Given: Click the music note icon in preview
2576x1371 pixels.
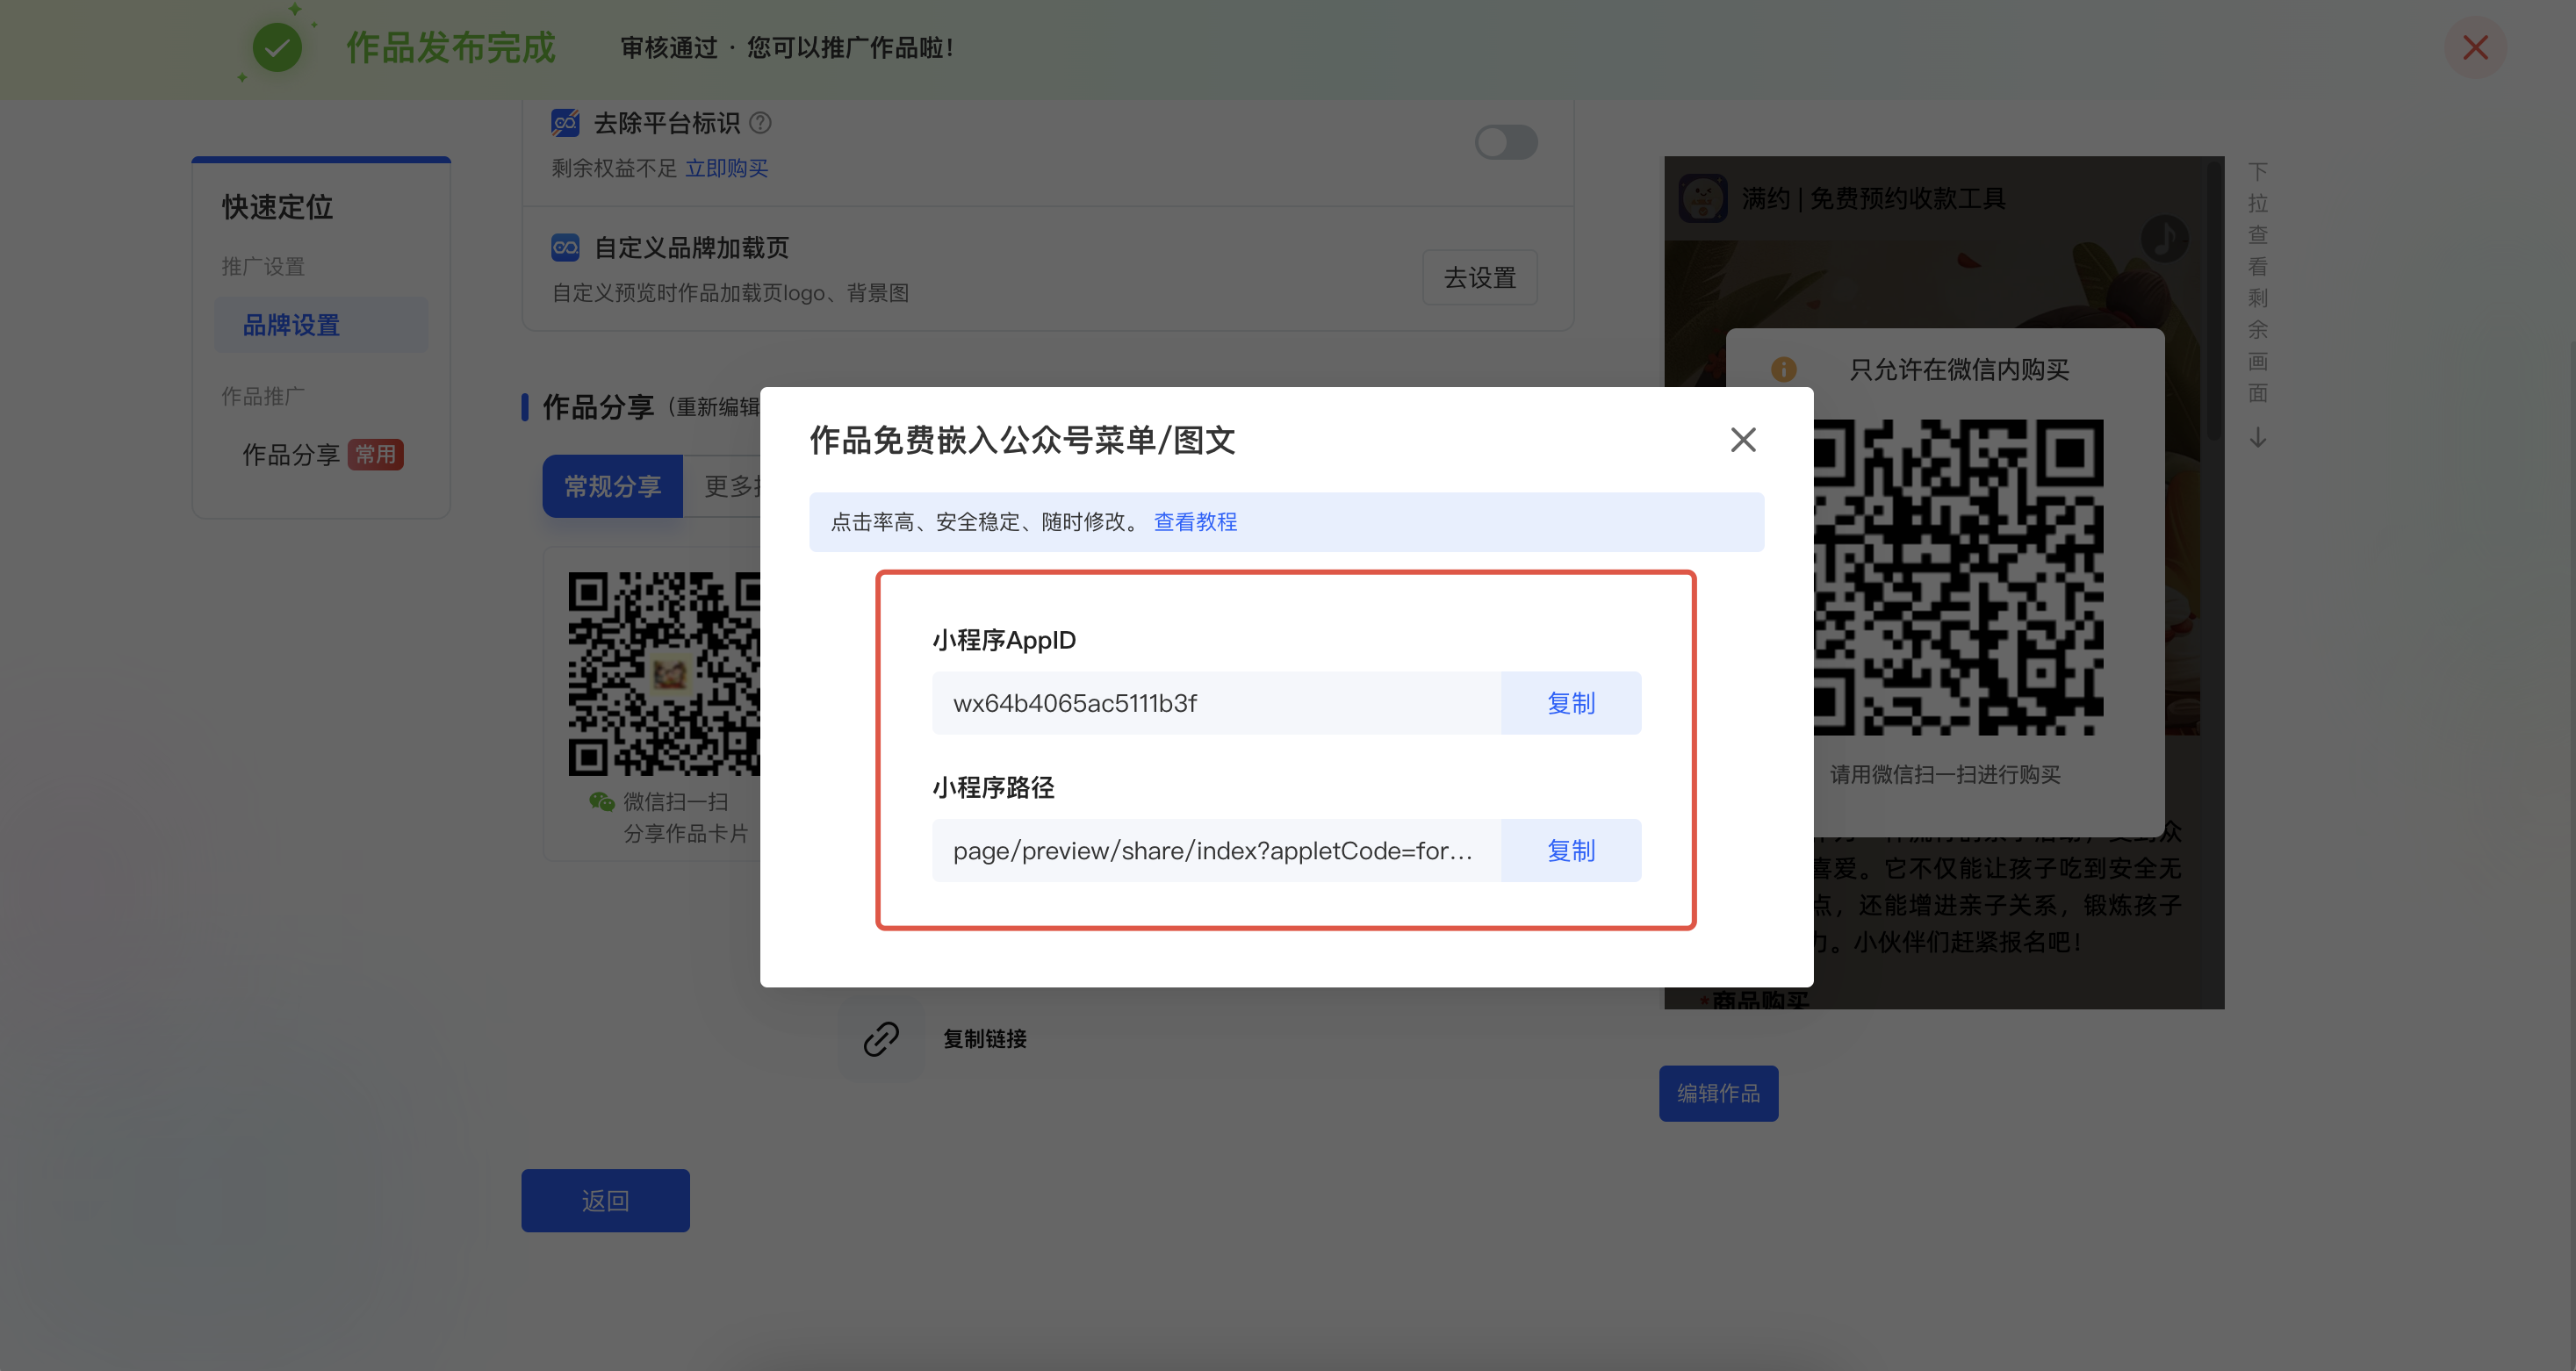Looking at the screenshot, I should [2164, 239].
